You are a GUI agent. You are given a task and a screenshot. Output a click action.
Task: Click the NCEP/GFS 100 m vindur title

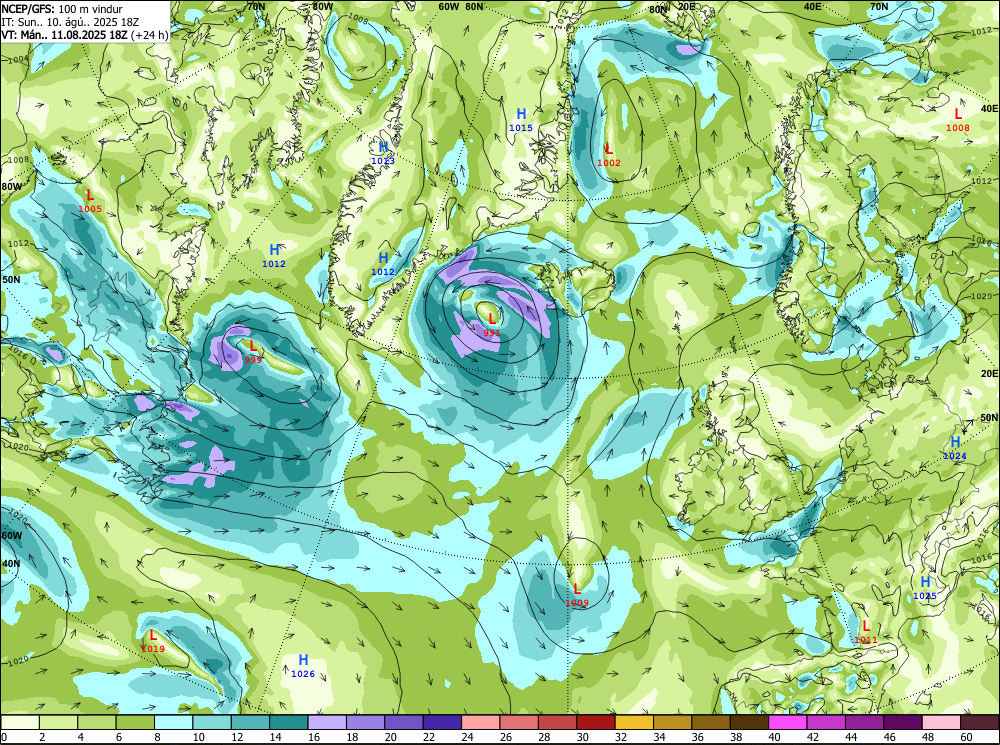tap(62, 9)
